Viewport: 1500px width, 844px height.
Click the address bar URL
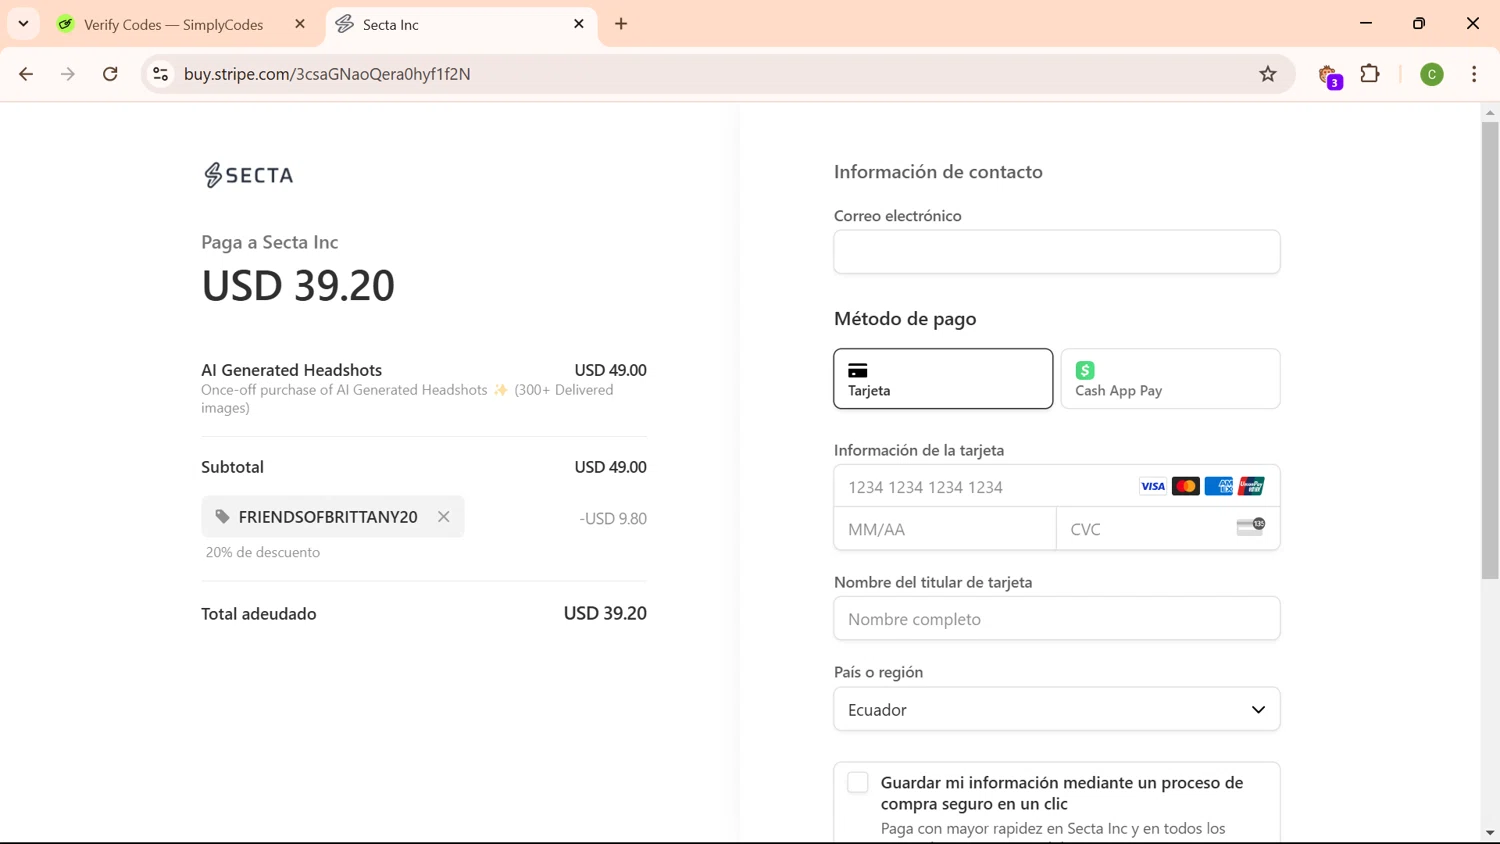pos(327,74)
